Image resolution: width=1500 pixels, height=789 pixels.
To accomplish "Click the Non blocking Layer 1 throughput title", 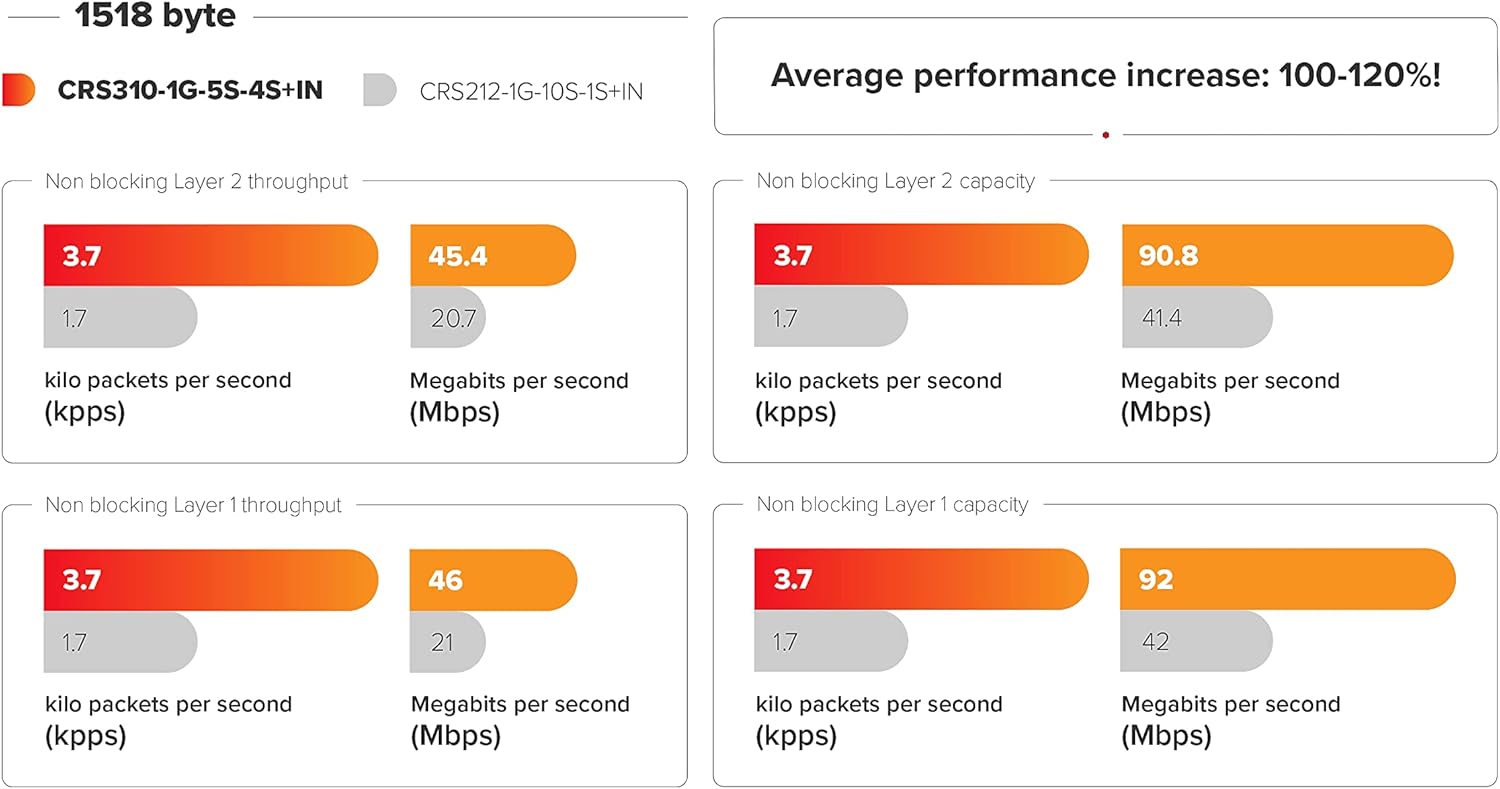I will (x=194, y=505).
